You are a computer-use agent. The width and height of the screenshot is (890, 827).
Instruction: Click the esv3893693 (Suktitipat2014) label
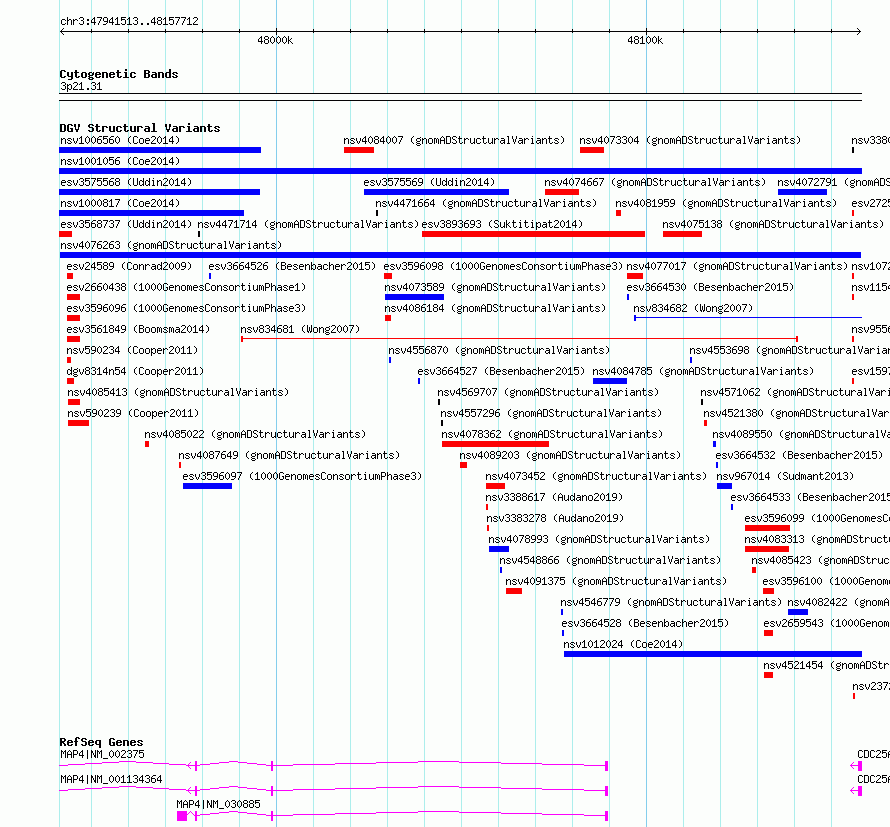pyautogui.click(x=502, y=224)
